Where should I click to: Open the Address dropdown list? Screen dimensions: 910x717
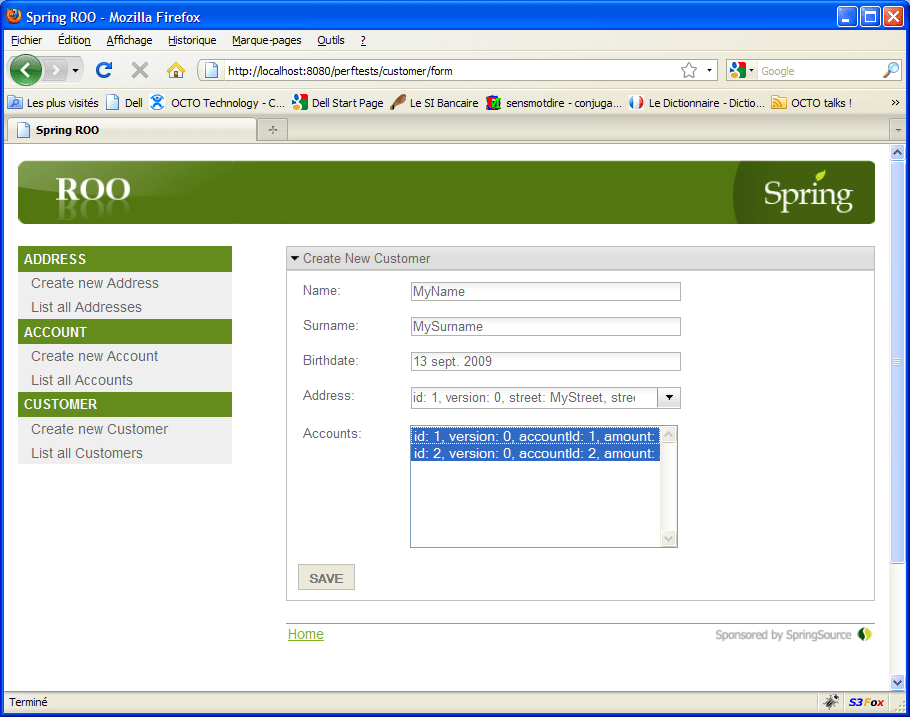click(x=669, y=398)
